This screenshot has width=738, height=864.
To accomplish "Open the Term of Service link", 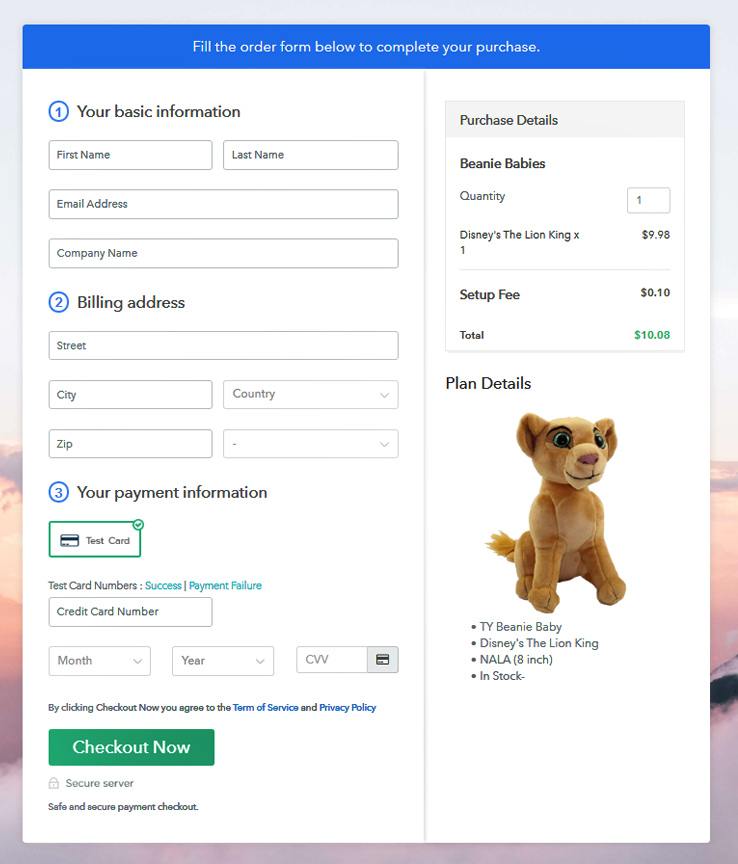I will point(266,708).
